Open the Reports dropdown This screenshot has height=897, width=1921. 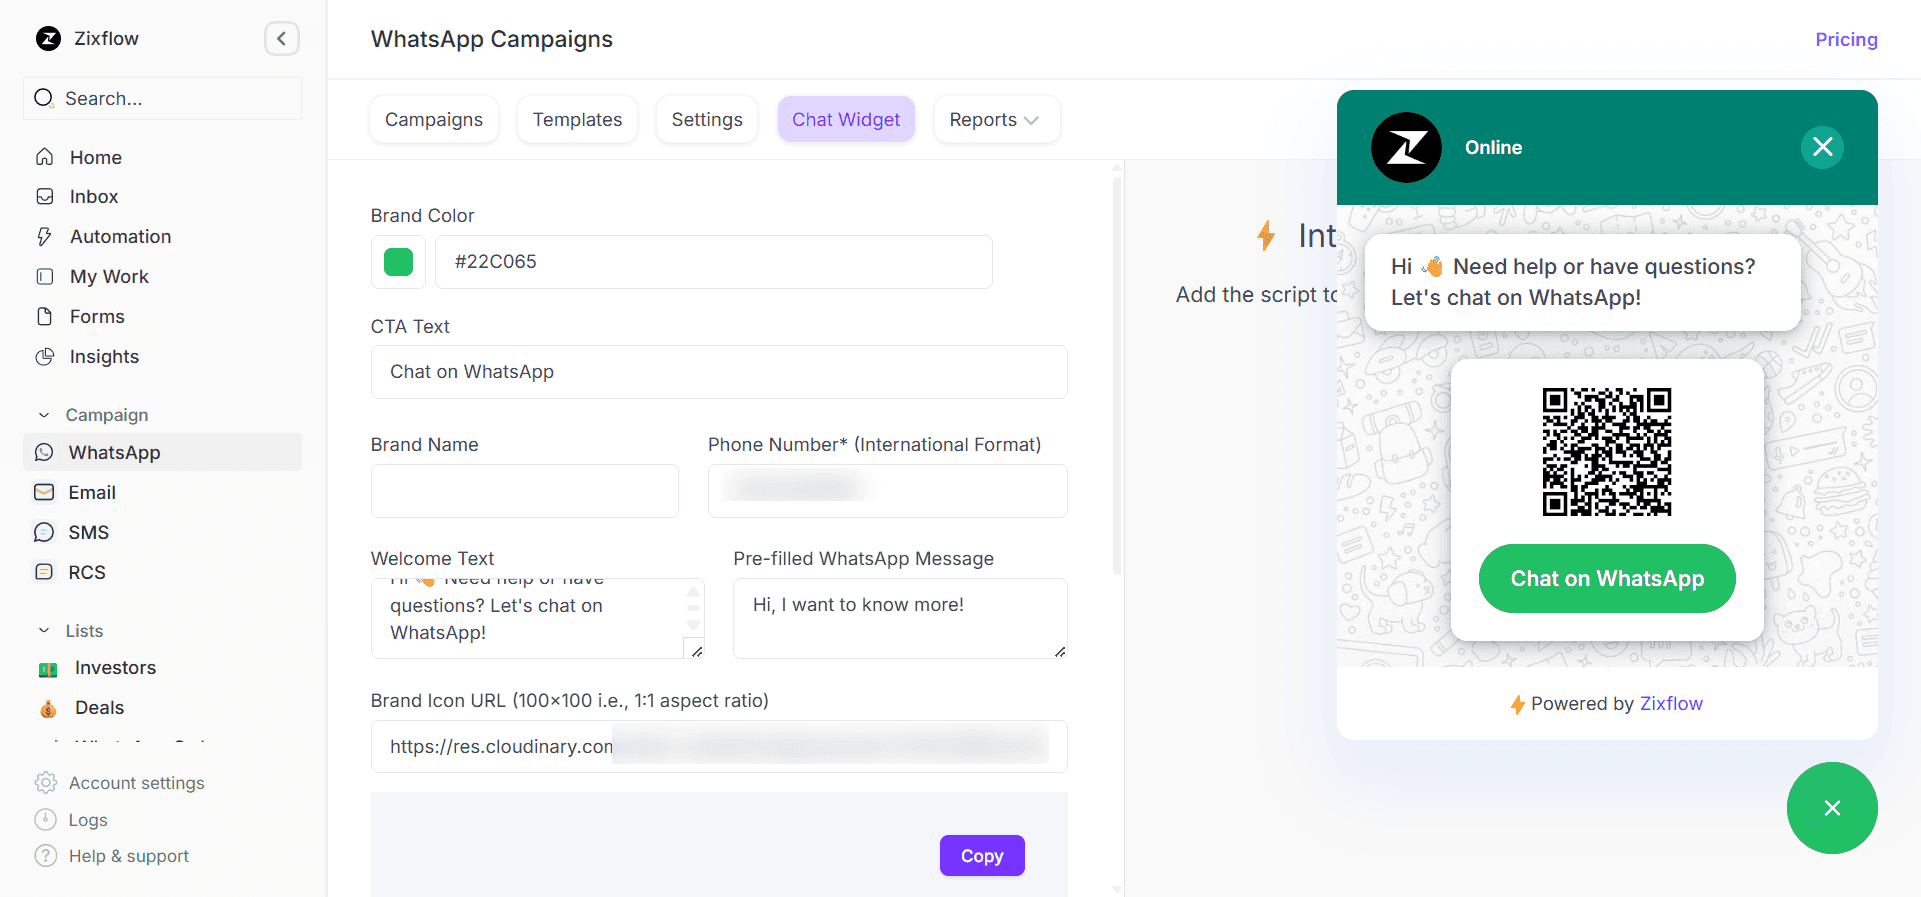point(996,120)
